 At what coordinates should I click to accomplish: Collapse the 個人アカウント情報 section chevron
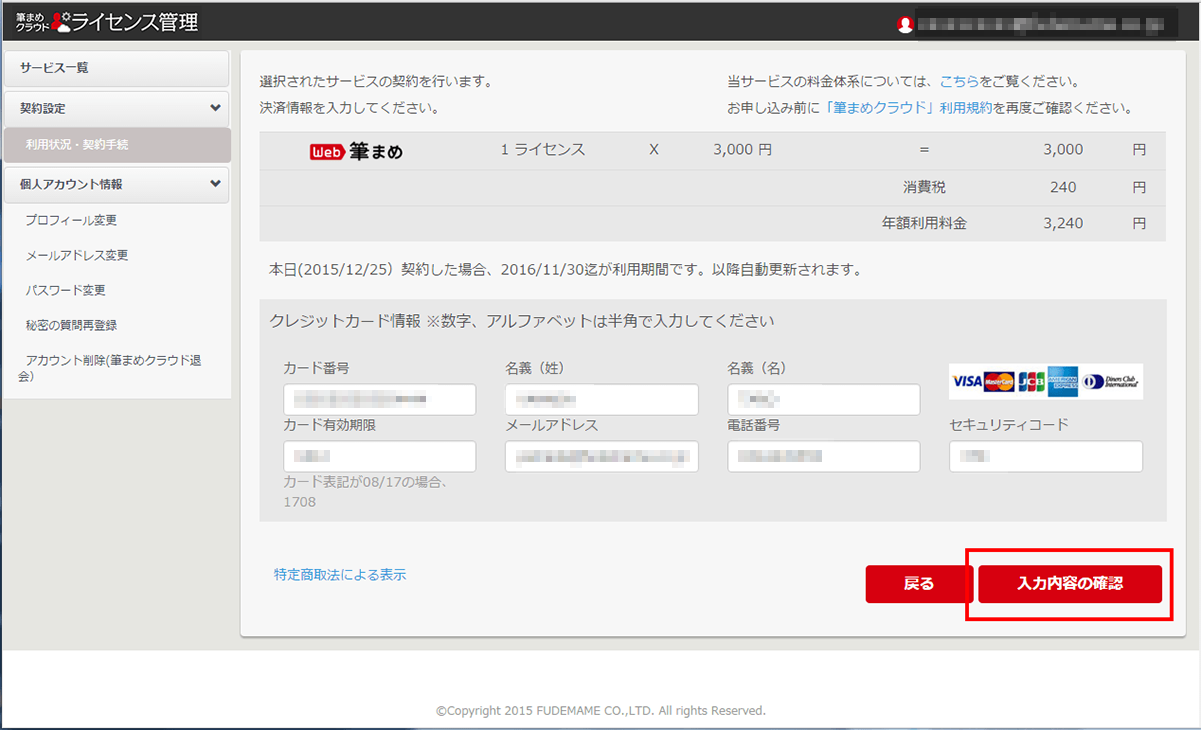point(215,184)
